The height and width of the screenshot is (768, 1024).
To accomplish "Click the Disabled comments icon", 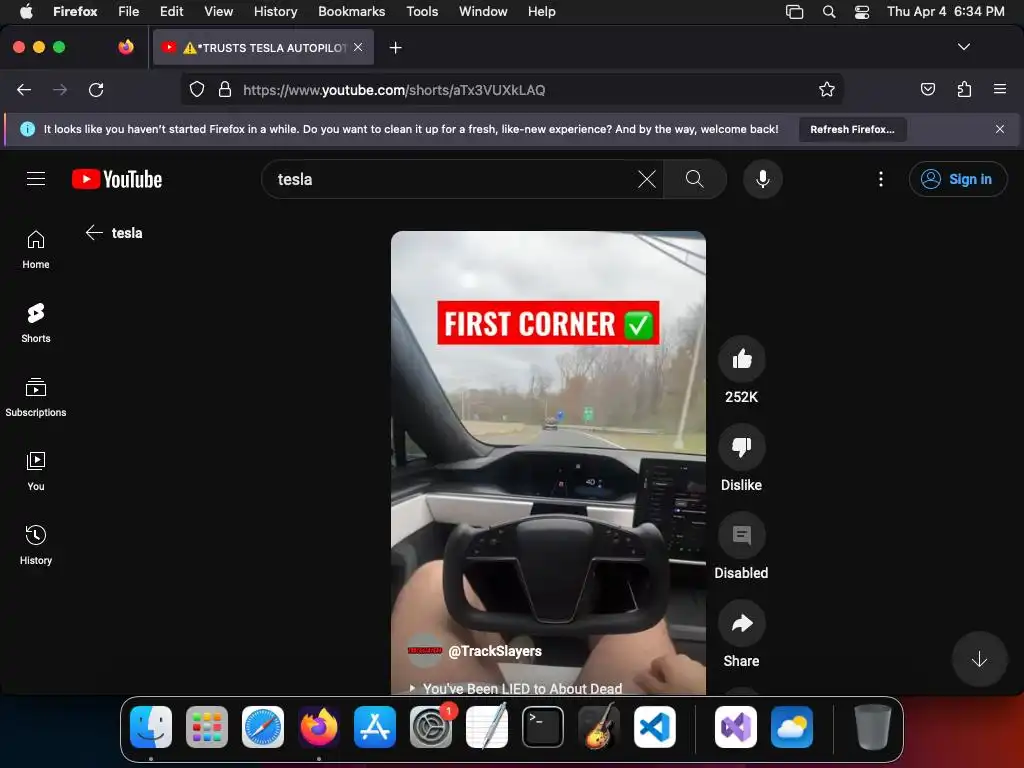I will 741,535.
